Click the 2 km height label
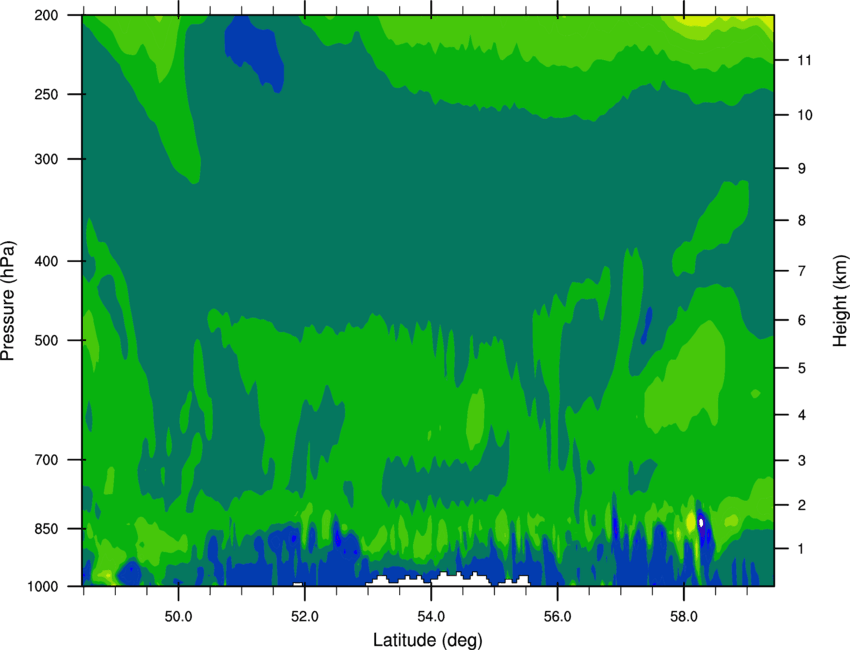This screenshot has height=650, width=850. coord(802,505)
